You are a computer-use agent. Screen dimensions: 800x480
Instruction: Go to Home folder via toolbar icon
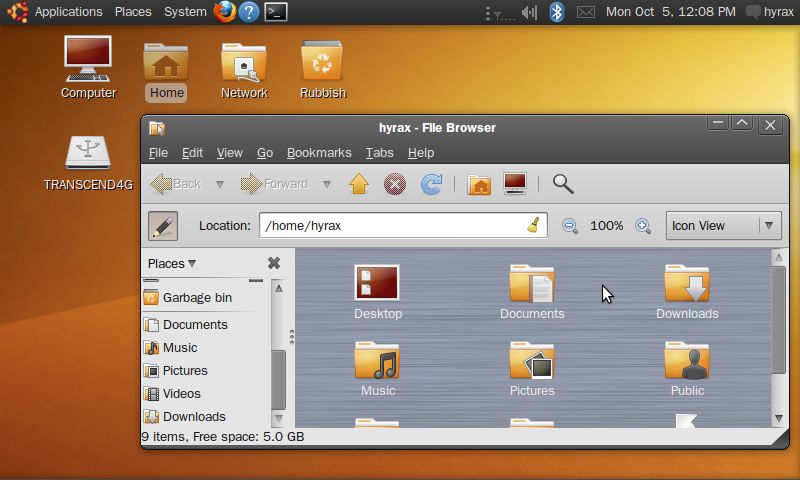[x=479, y=184]
